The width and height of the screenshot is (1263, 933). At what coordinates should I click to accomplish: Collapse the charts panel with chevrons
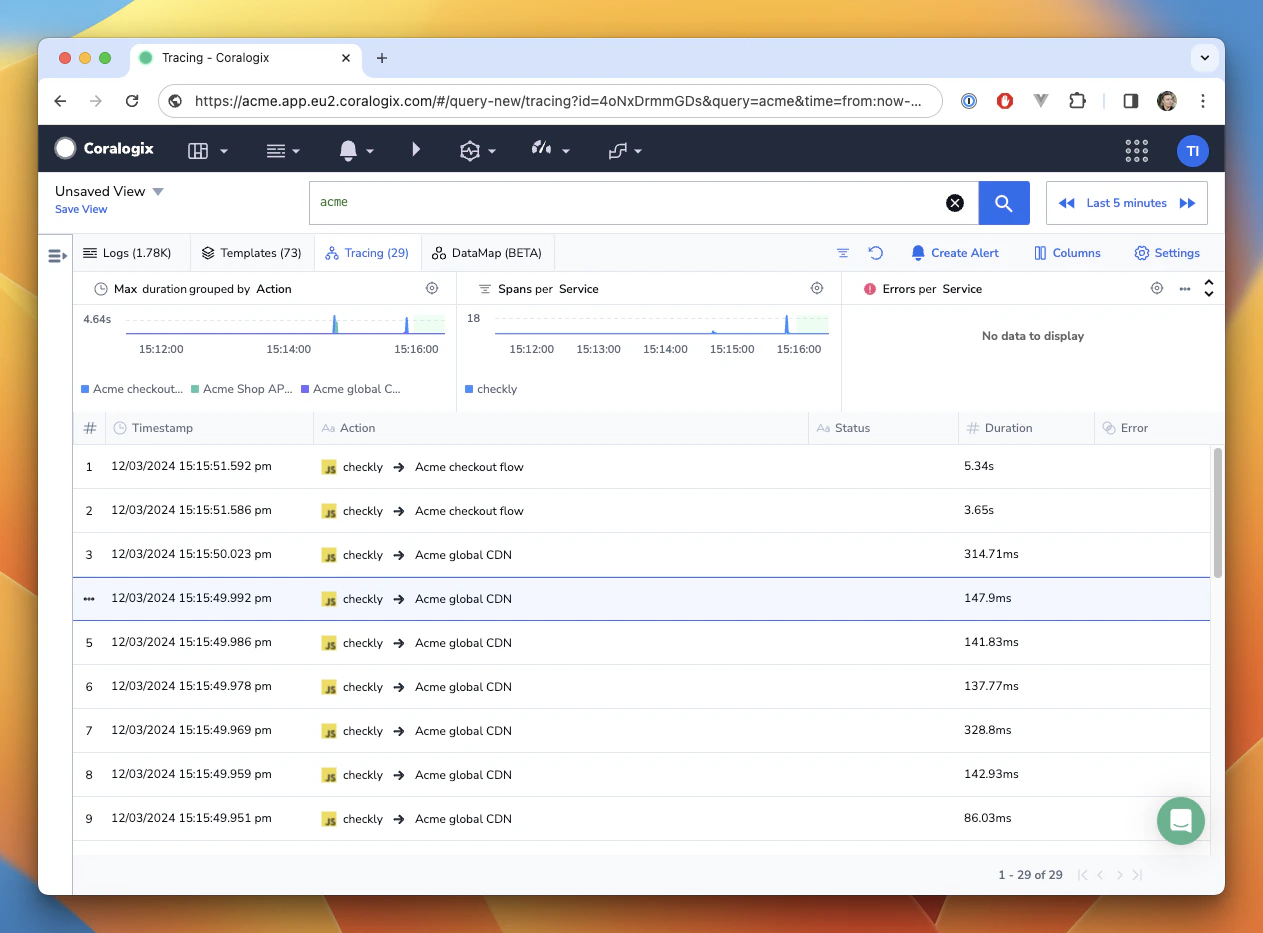(x=1208, y=288)
